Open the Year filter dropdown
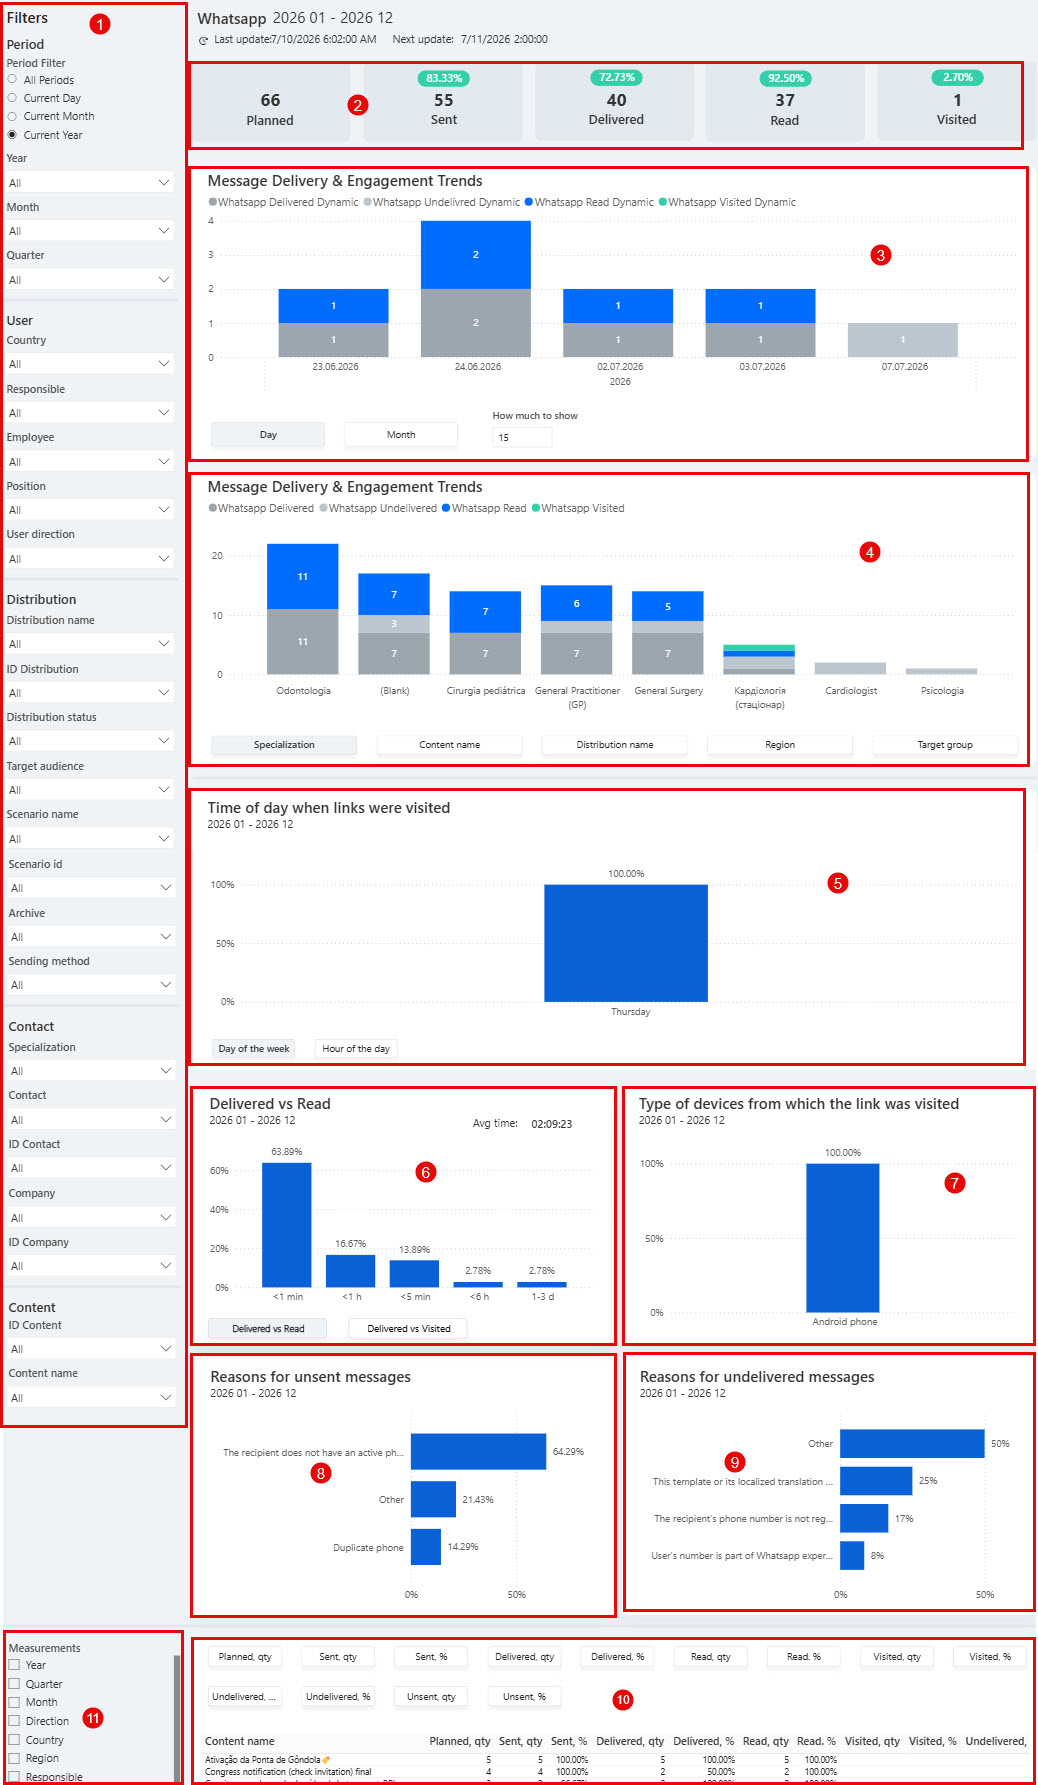 pyautogui.click(x=90, y=183)
